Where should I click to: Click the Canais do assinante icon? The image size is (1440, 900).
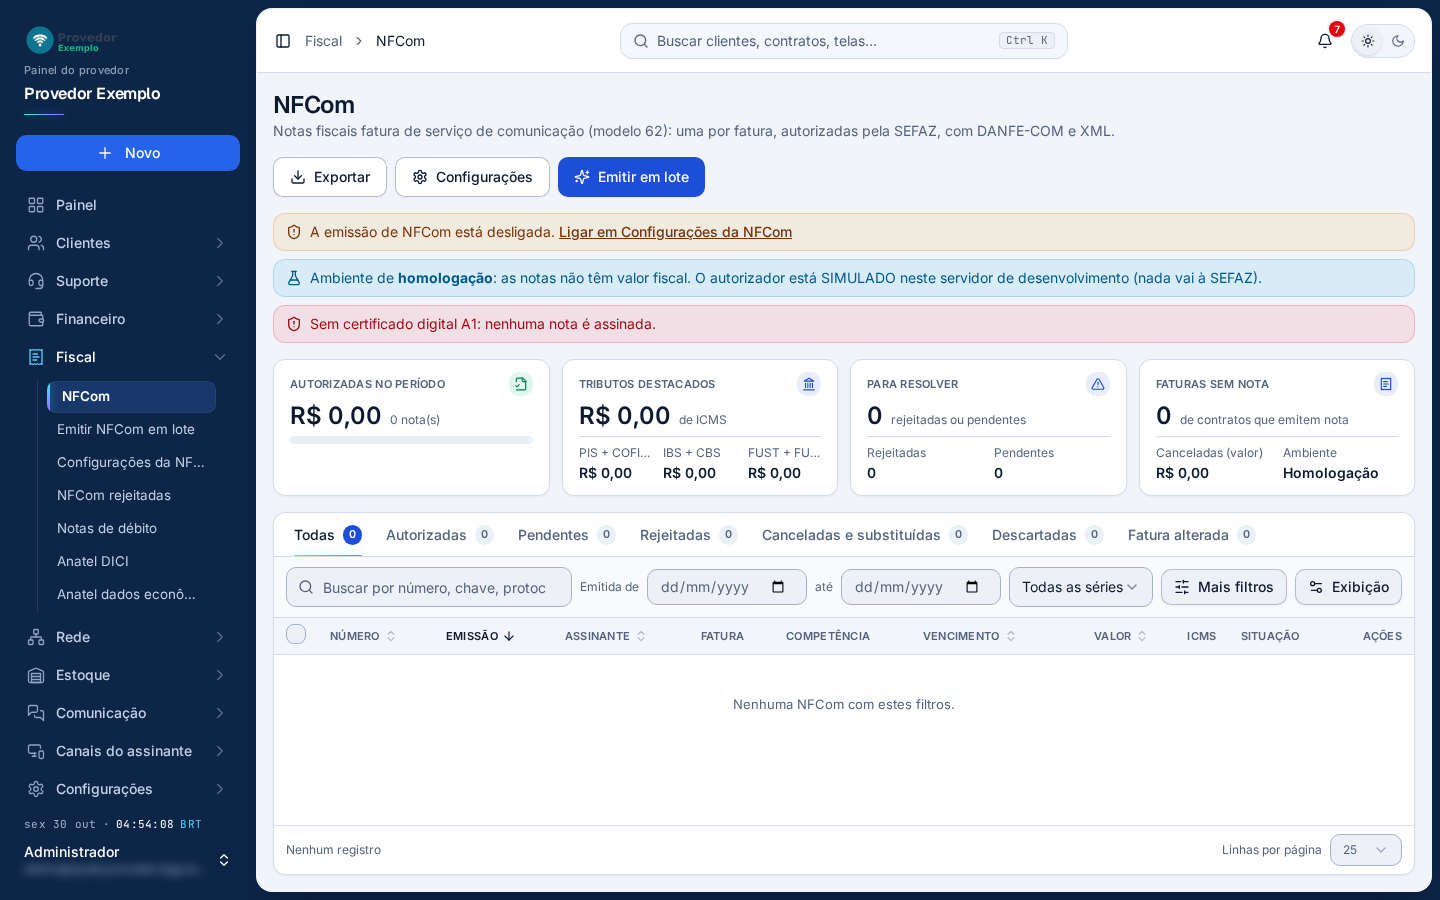36,751
